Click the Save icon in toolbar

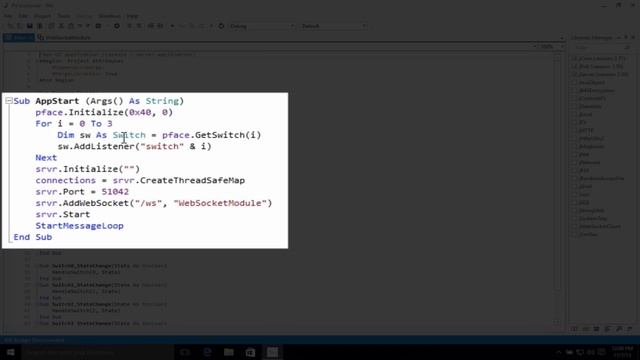(x=30, y=26)
